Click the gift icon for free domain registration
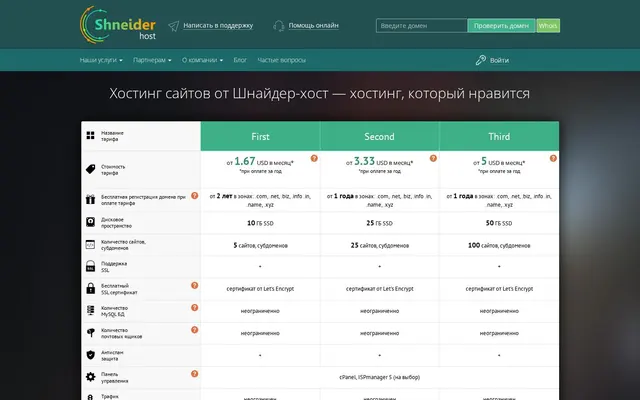Viewport: 640px width, 400px height. coord(91,200)
